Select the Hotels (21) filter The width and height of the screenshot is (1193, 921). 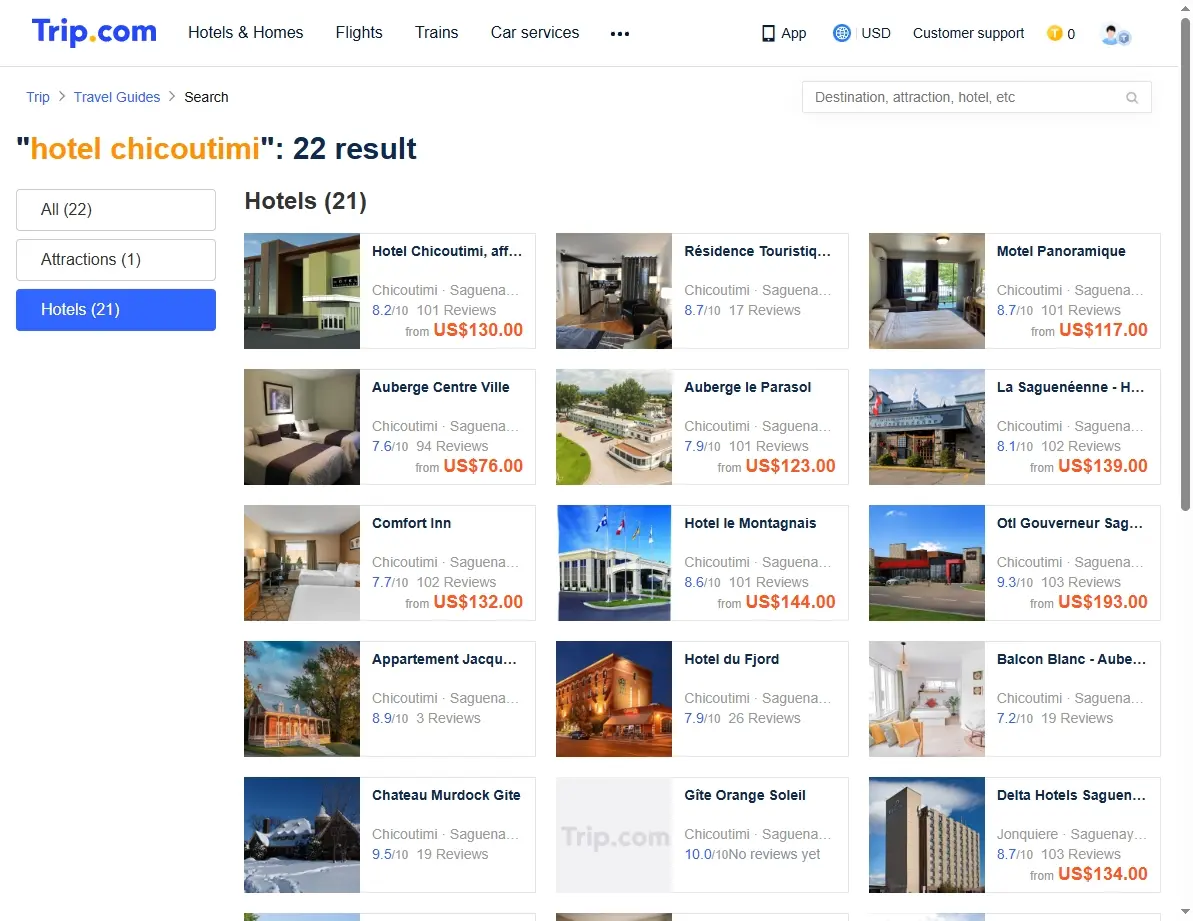(x=116, y=310)
